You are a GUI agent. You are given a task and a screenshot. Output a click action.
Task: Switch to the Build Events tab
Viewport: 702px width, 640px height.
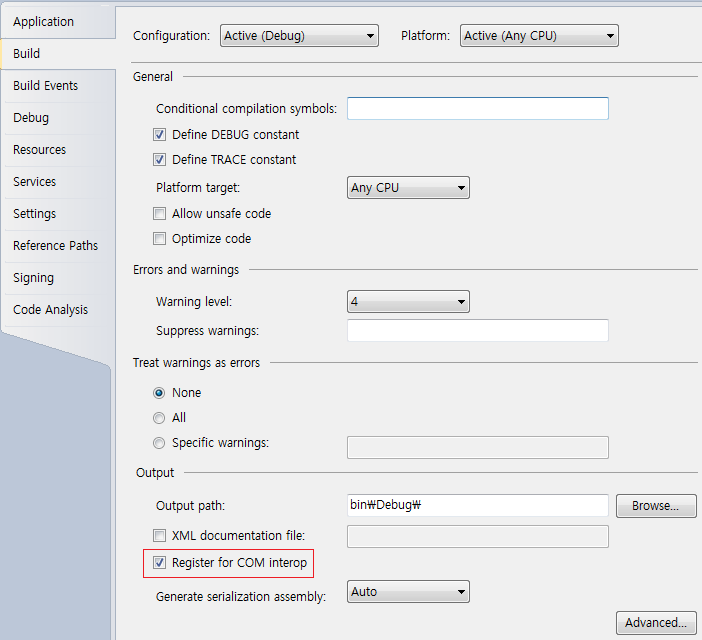(x=58, y=85)
